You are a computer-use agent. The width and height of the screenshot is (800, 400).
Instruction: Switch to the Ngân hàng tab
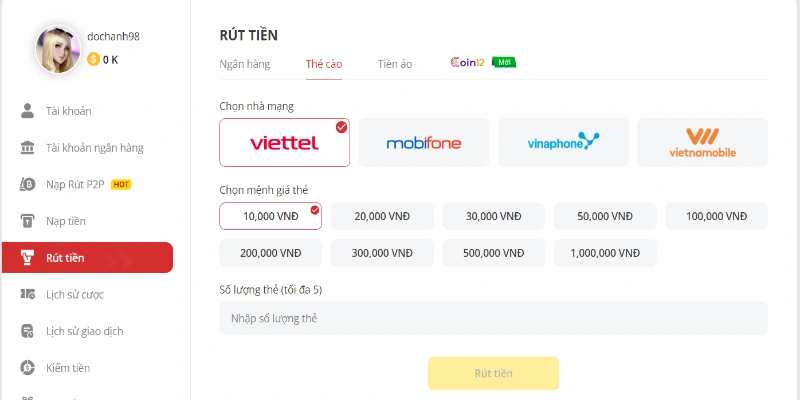[245, 64]
